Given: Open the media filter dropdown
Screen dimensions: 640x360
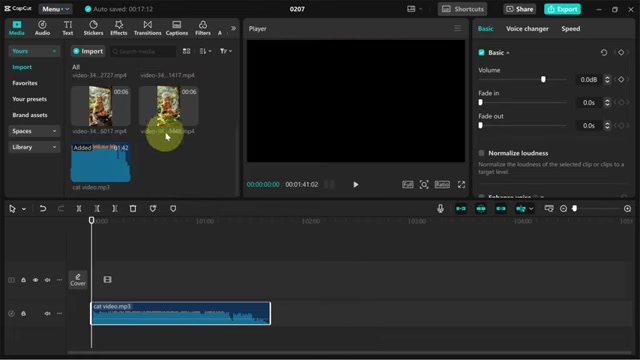Looking at the screenshot, I should click(x=226, y=51).
